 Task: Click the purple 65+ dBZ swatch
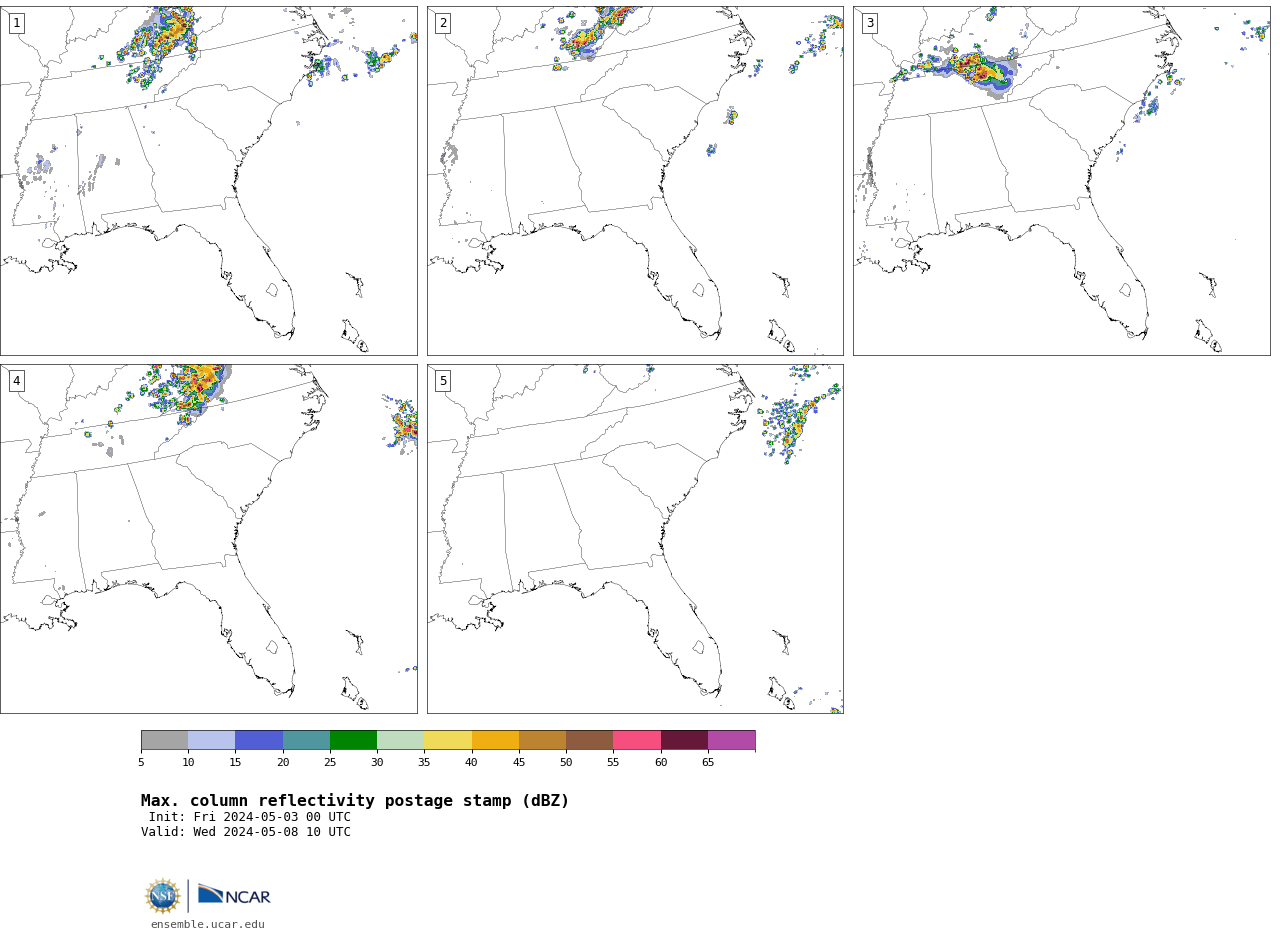pyautogui.click(x=732, y=740)
